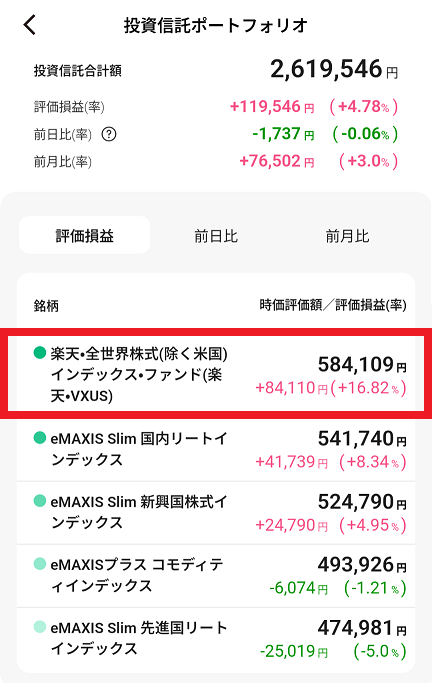
Task: Switch to the 前月比 tab
Action: coord(347,236)
